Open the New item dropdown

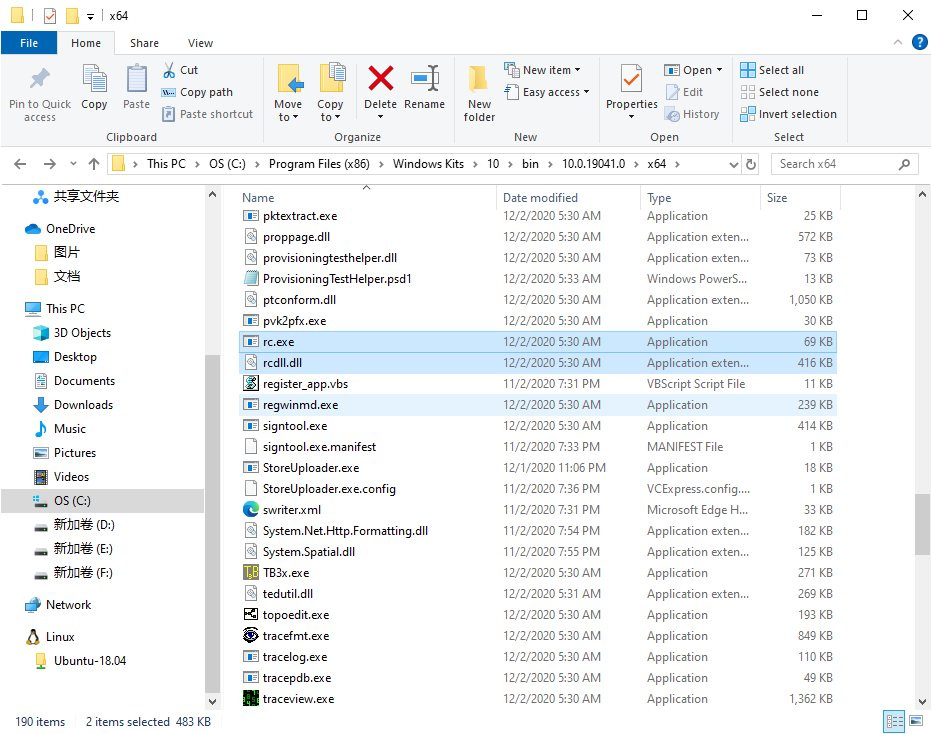[x=543, y=70]
